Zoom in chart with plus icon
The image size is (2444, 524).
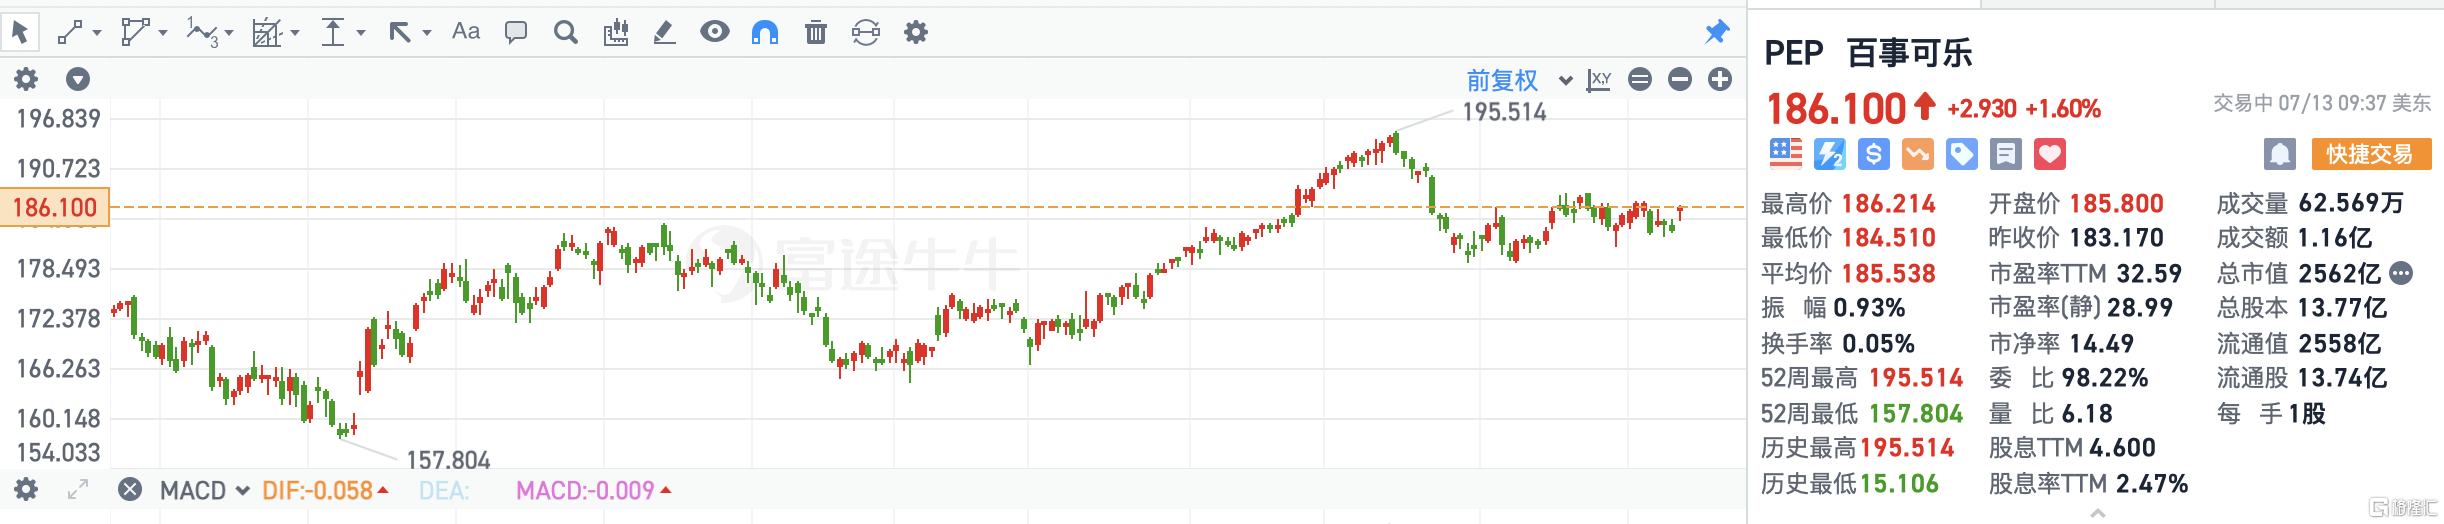[x=1720, y=79]
